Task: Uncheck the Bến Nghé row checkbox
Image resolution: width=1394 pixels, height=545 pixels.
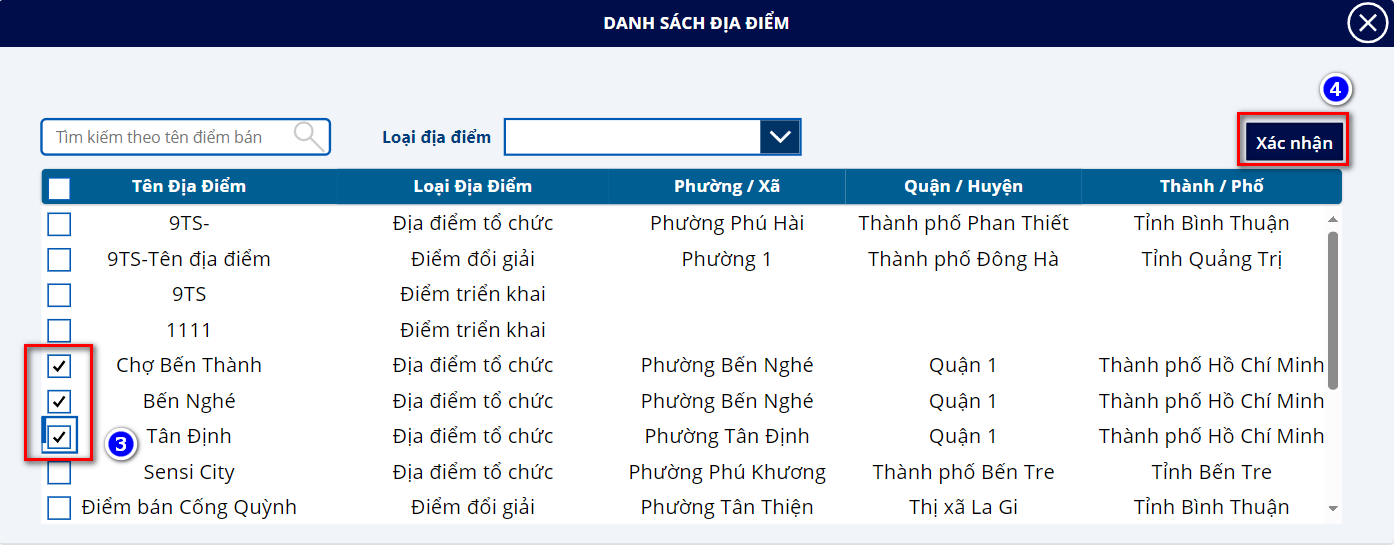Action: (x=60, y=402)
